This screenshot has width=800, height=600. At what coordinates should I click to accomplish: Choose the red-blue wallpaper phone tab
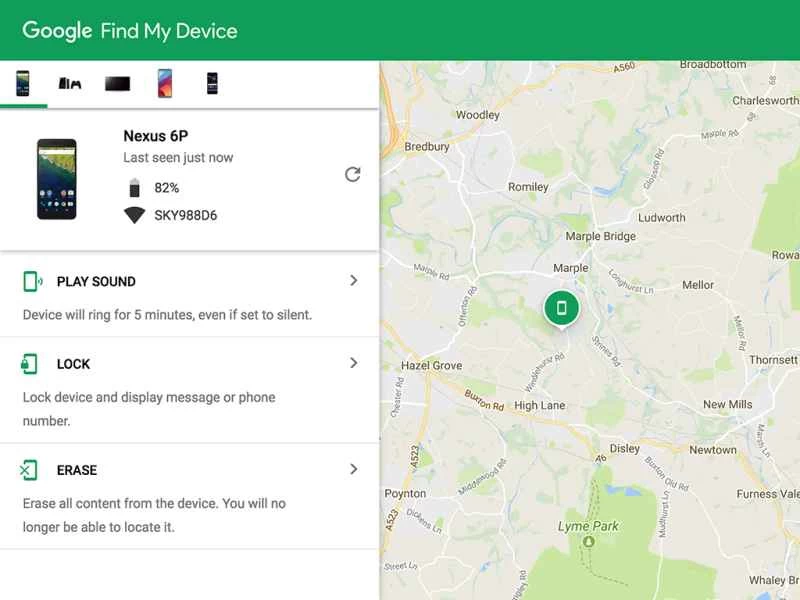(x=165, y=83)
